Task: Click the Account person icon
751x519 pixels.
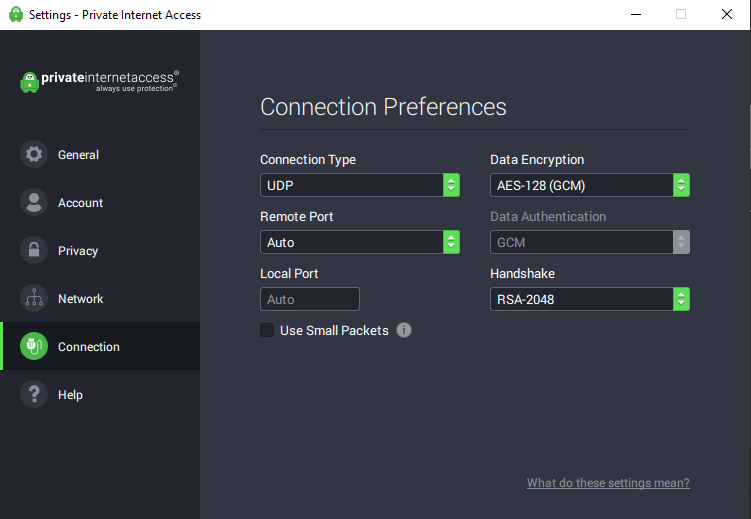Action: [x=34, y=202]
